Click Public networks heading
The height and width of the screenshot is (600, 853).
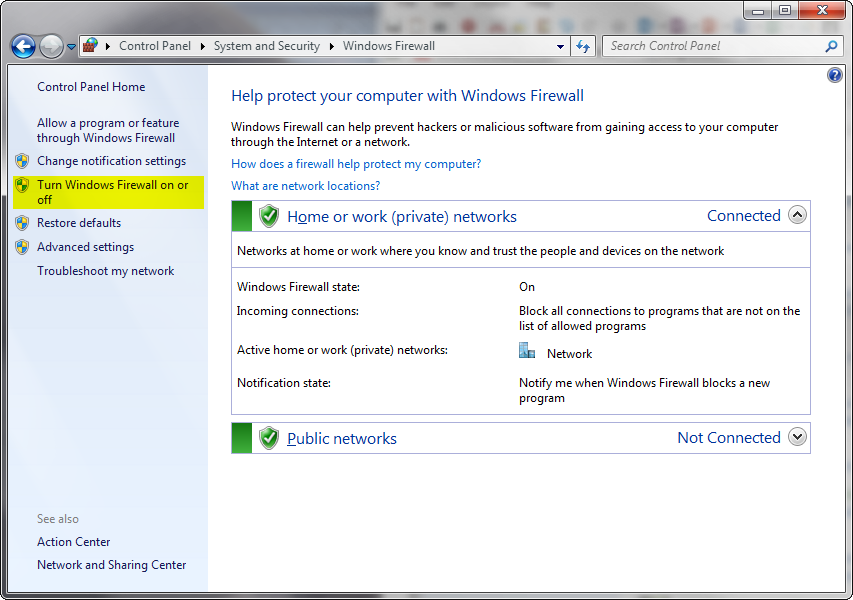click(x=342, y=438)
